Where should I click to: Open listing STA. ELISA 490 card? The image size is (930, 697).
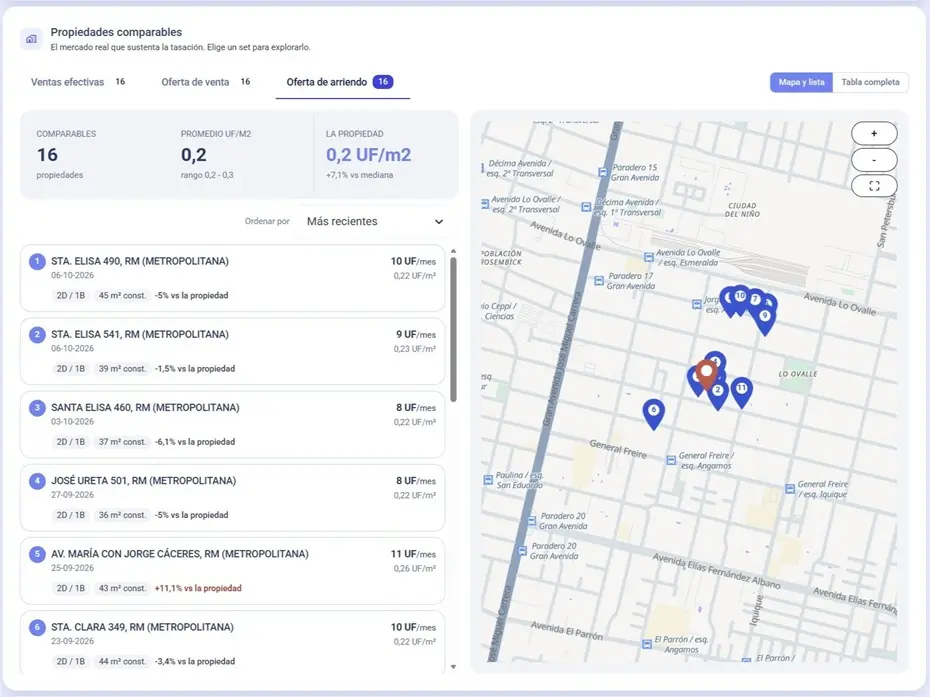[x=232, y=278]
